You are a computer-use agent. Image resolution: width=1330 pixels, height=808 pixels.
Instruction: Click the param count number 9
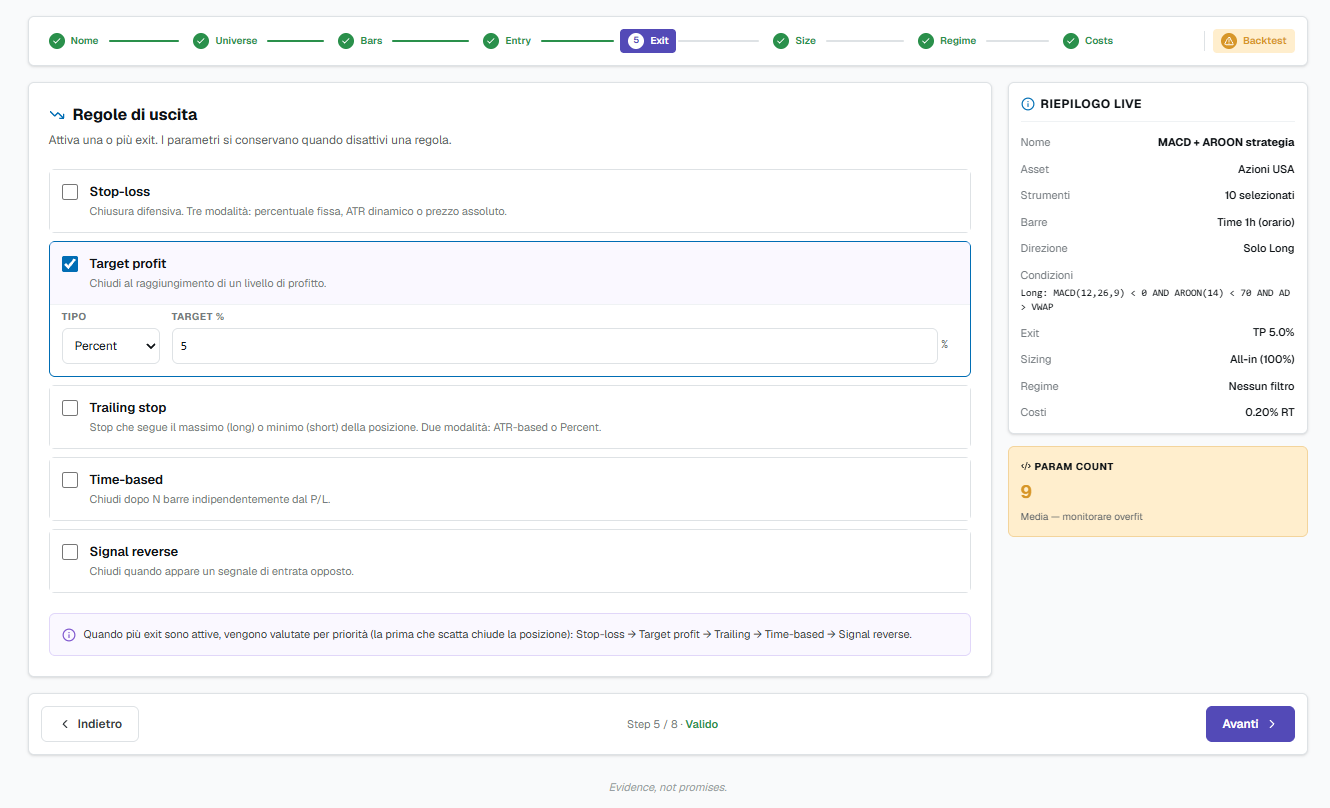[1026, 492]
